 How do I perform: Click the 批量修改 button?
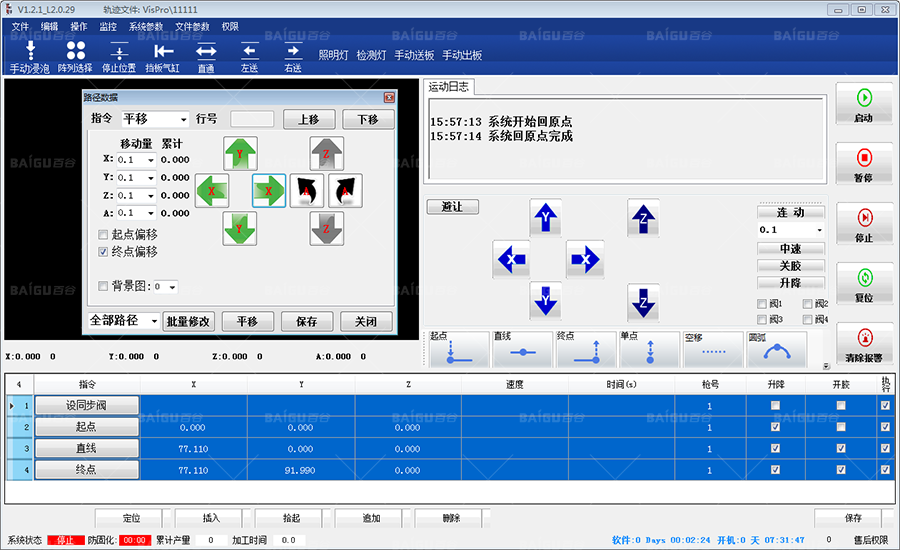[188, 322]
